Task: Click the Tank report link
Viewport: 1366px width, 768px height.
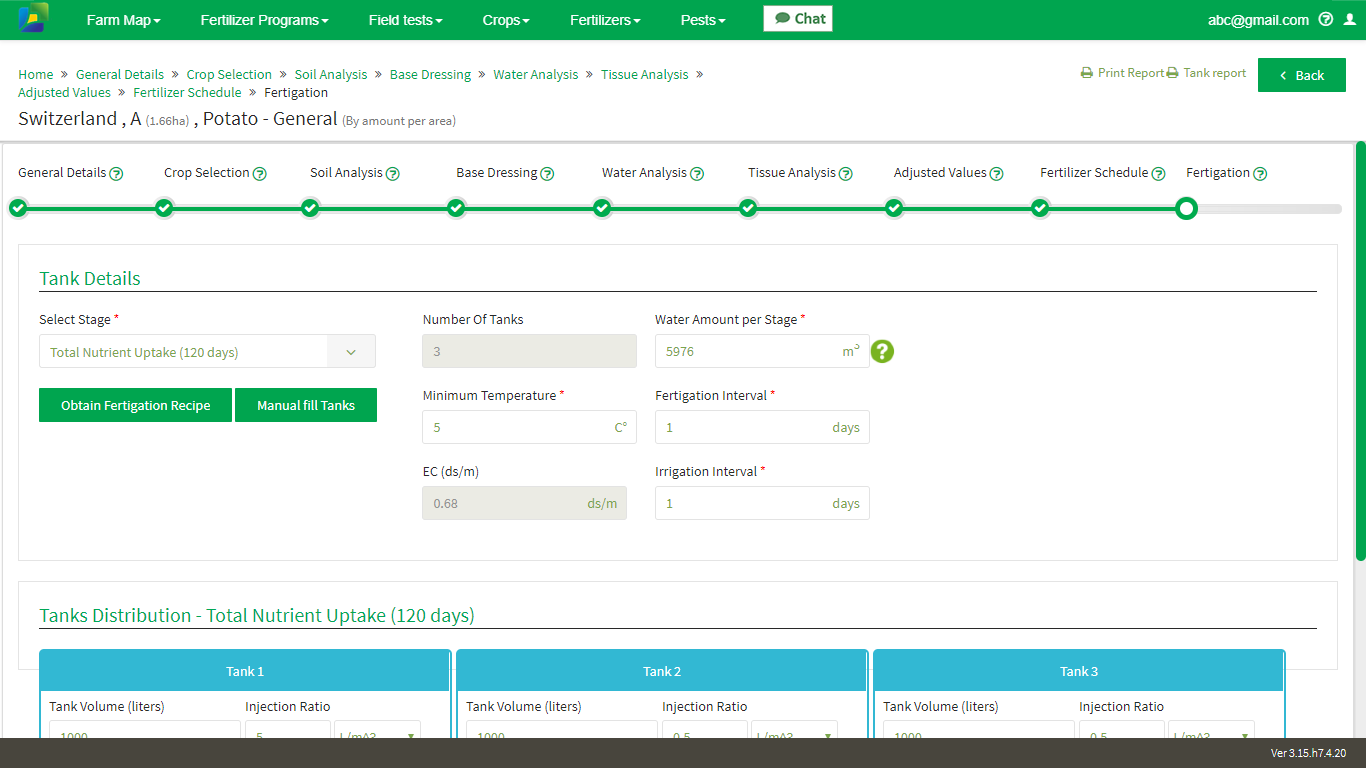Action: [x=1206, y=73]
